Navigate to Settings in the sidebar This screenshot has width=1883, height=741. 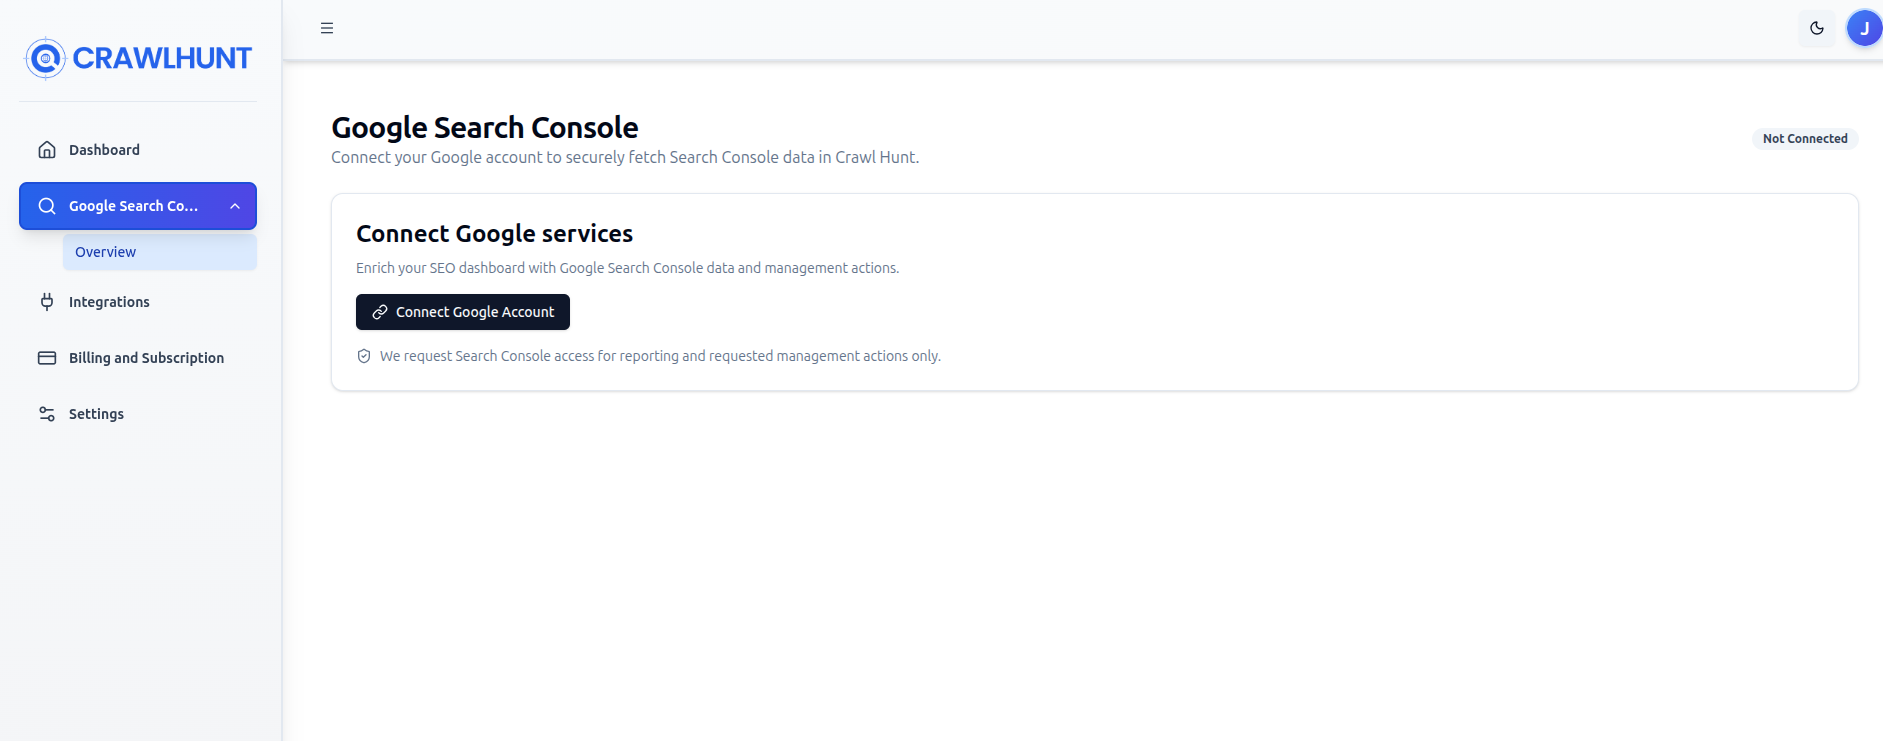click(96, 413)
